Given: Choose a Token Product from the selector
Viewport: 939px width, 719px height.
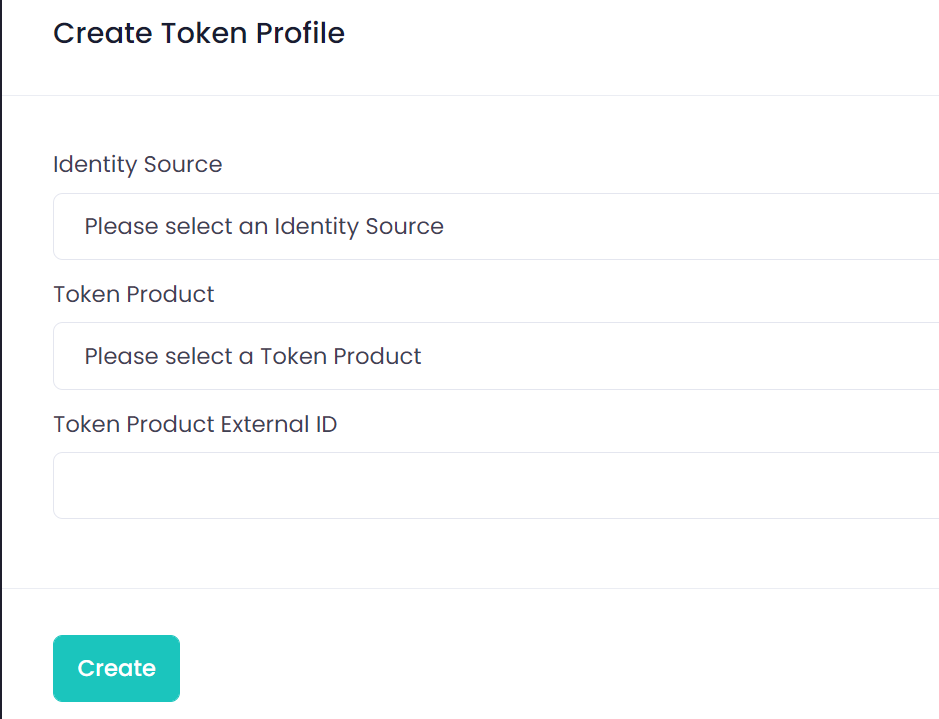Looking at the screenshot, I should 495,356.
